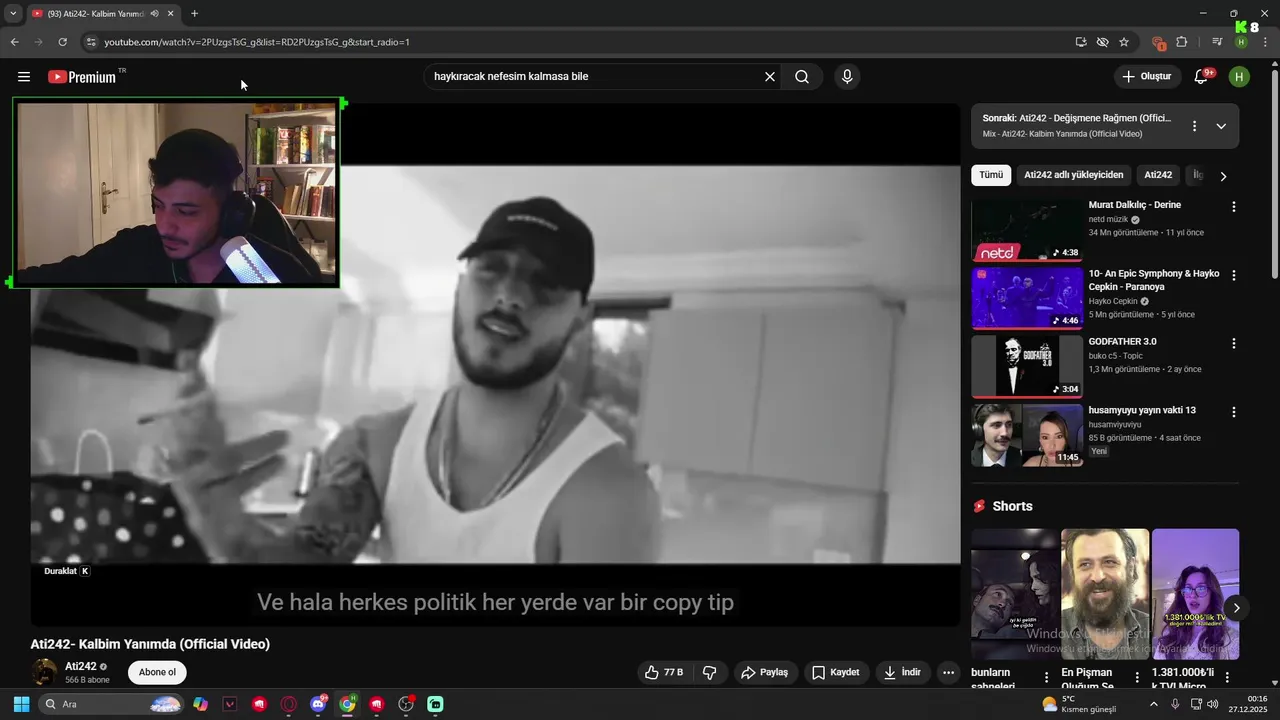1280x720 pixels.
Task: Open YouTube notifications bell
Action: click(x=1203, y=76)
